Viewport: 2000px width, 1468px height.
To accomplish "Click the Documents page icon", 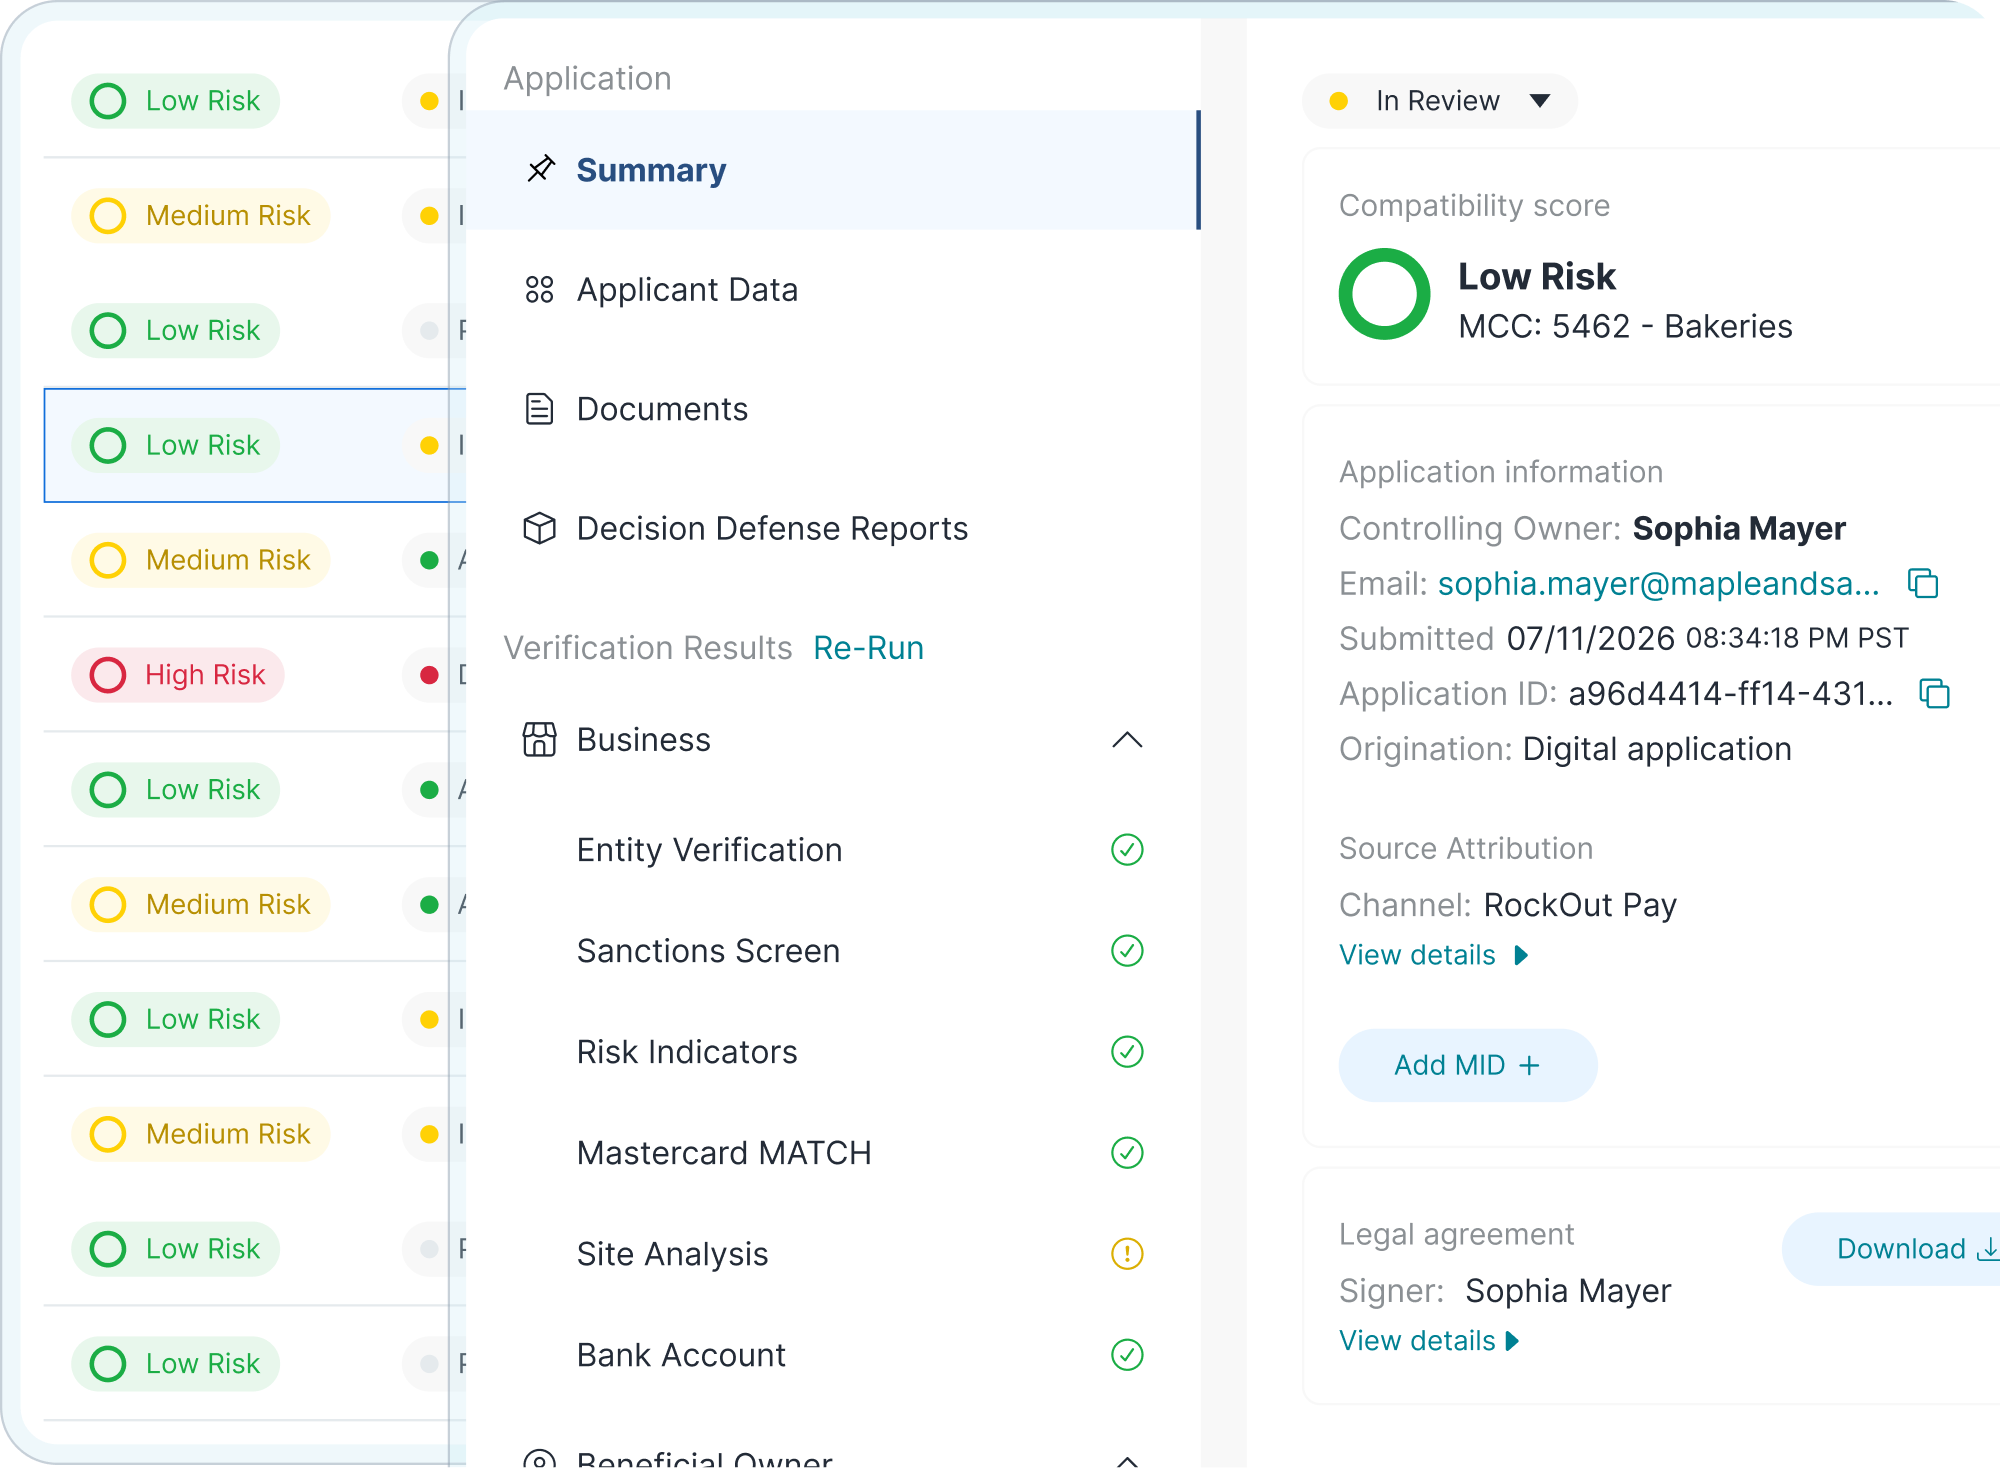I will (539, 409).
